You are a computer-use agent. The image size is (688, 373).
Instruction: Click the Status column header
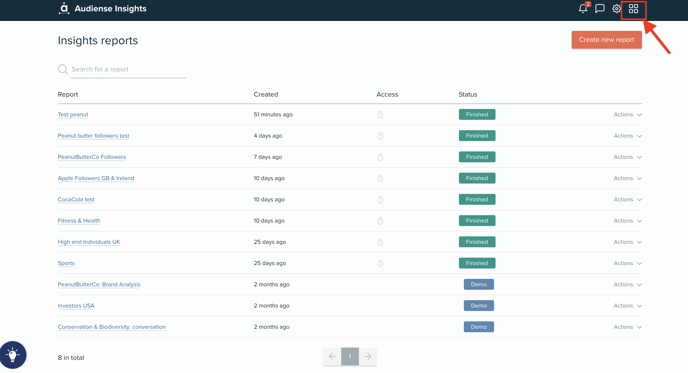(x=468, y=94)
